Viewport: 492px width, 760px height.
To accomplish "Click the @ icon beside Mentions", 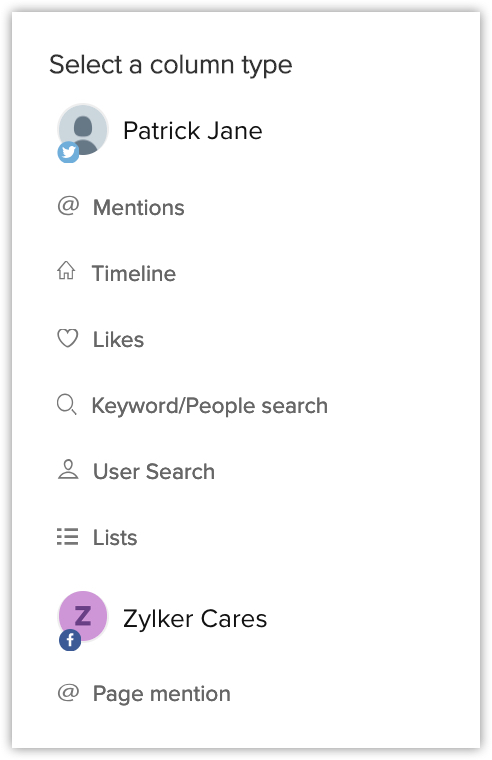I will tap(68, 206).
